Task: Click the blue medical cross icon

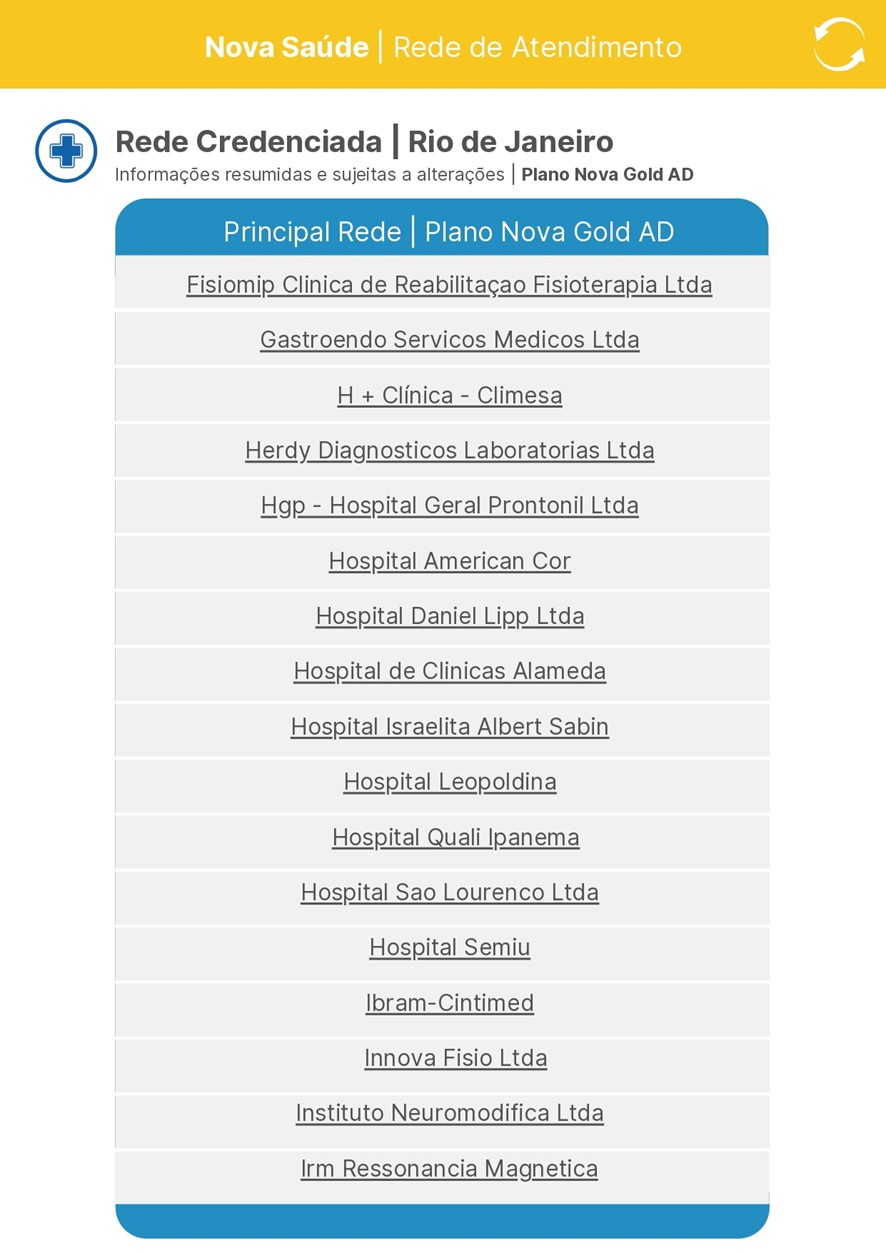Action: [66, 151]
